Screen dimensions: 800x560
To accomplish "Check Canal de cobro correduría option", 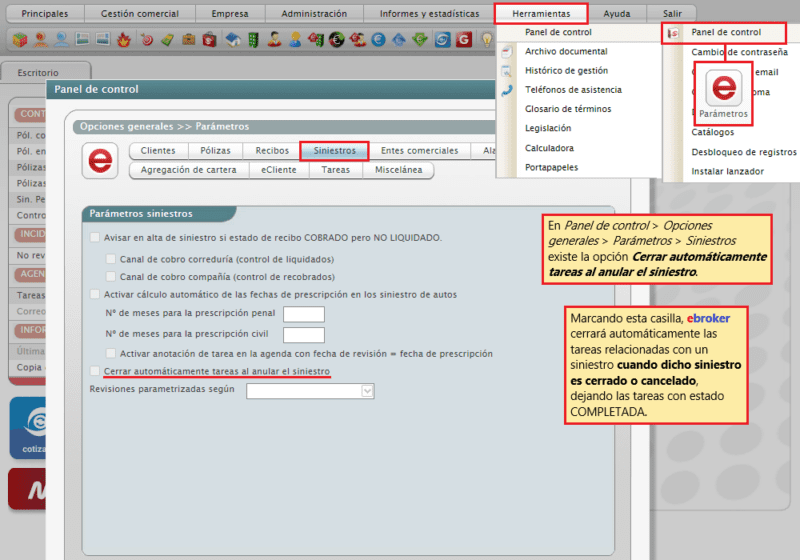I will (x=111, y=259).
